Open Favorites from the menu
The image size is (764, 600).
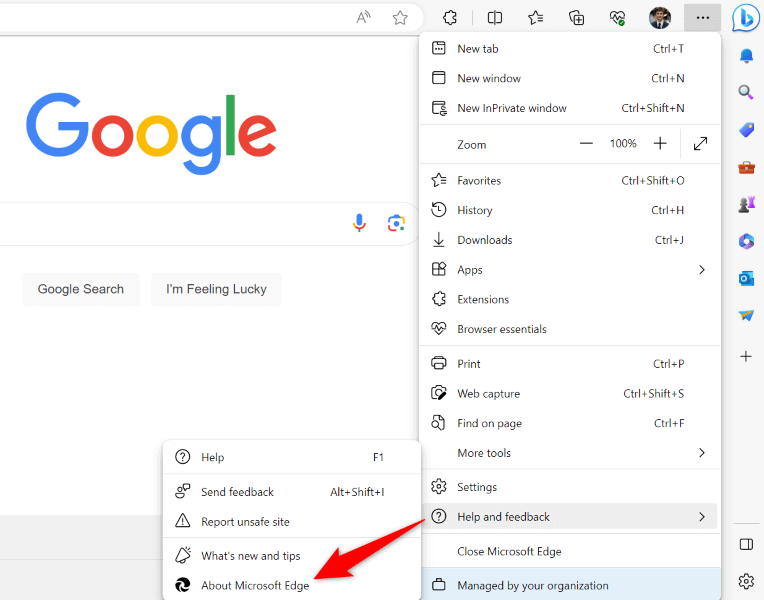(570, 181)
